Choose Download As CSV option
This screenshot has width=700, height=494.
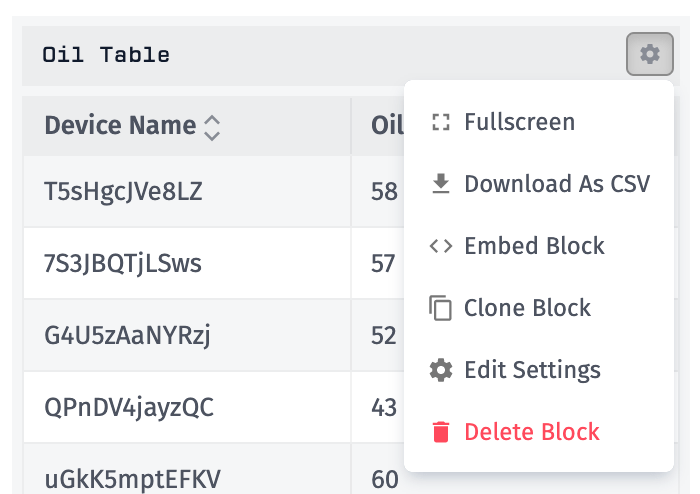[x=557, y=184]
